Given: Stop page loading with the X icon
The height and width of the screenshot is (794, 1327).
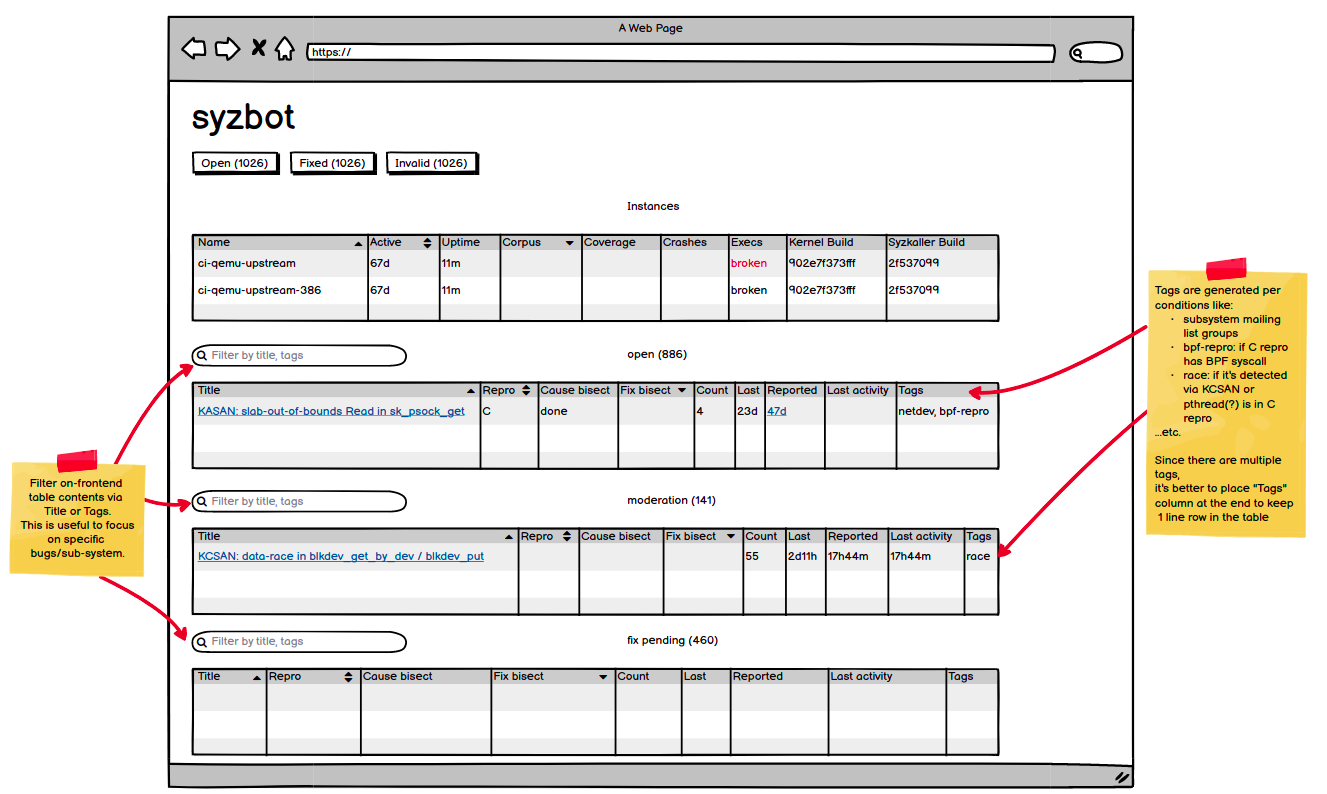Looking at the screenshot, I should [259, 48].
